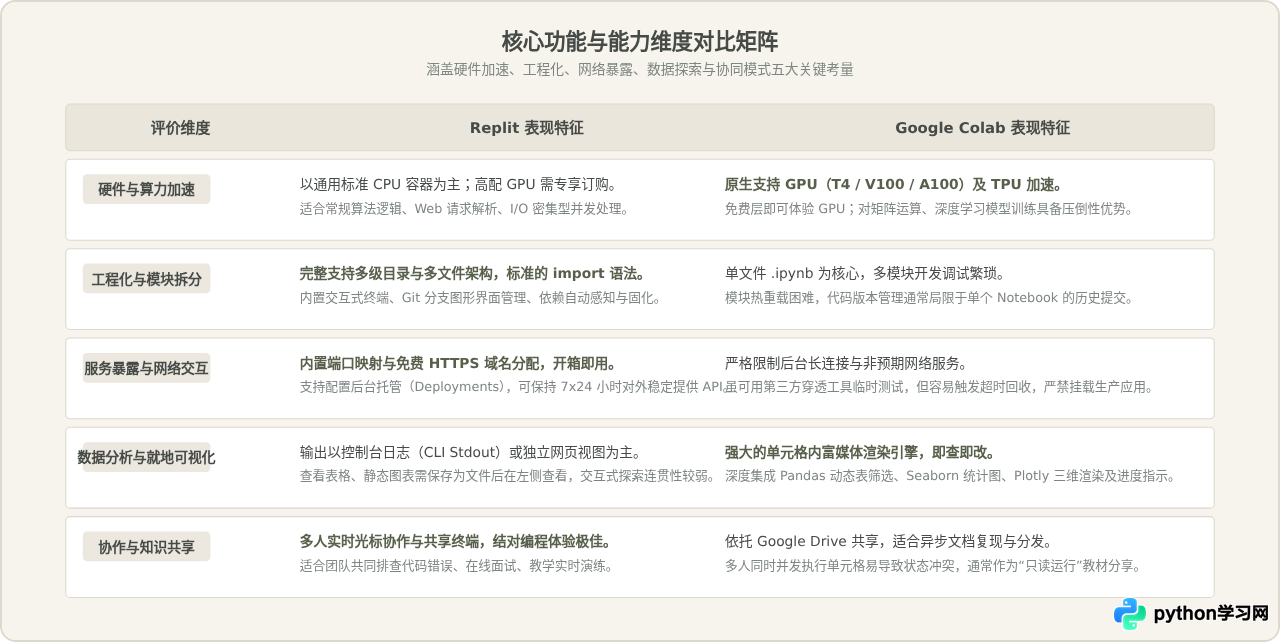This screenshot has width=1280, height=642.
Task: Click text 免费层即可体验 GPU
Action: 785,209
